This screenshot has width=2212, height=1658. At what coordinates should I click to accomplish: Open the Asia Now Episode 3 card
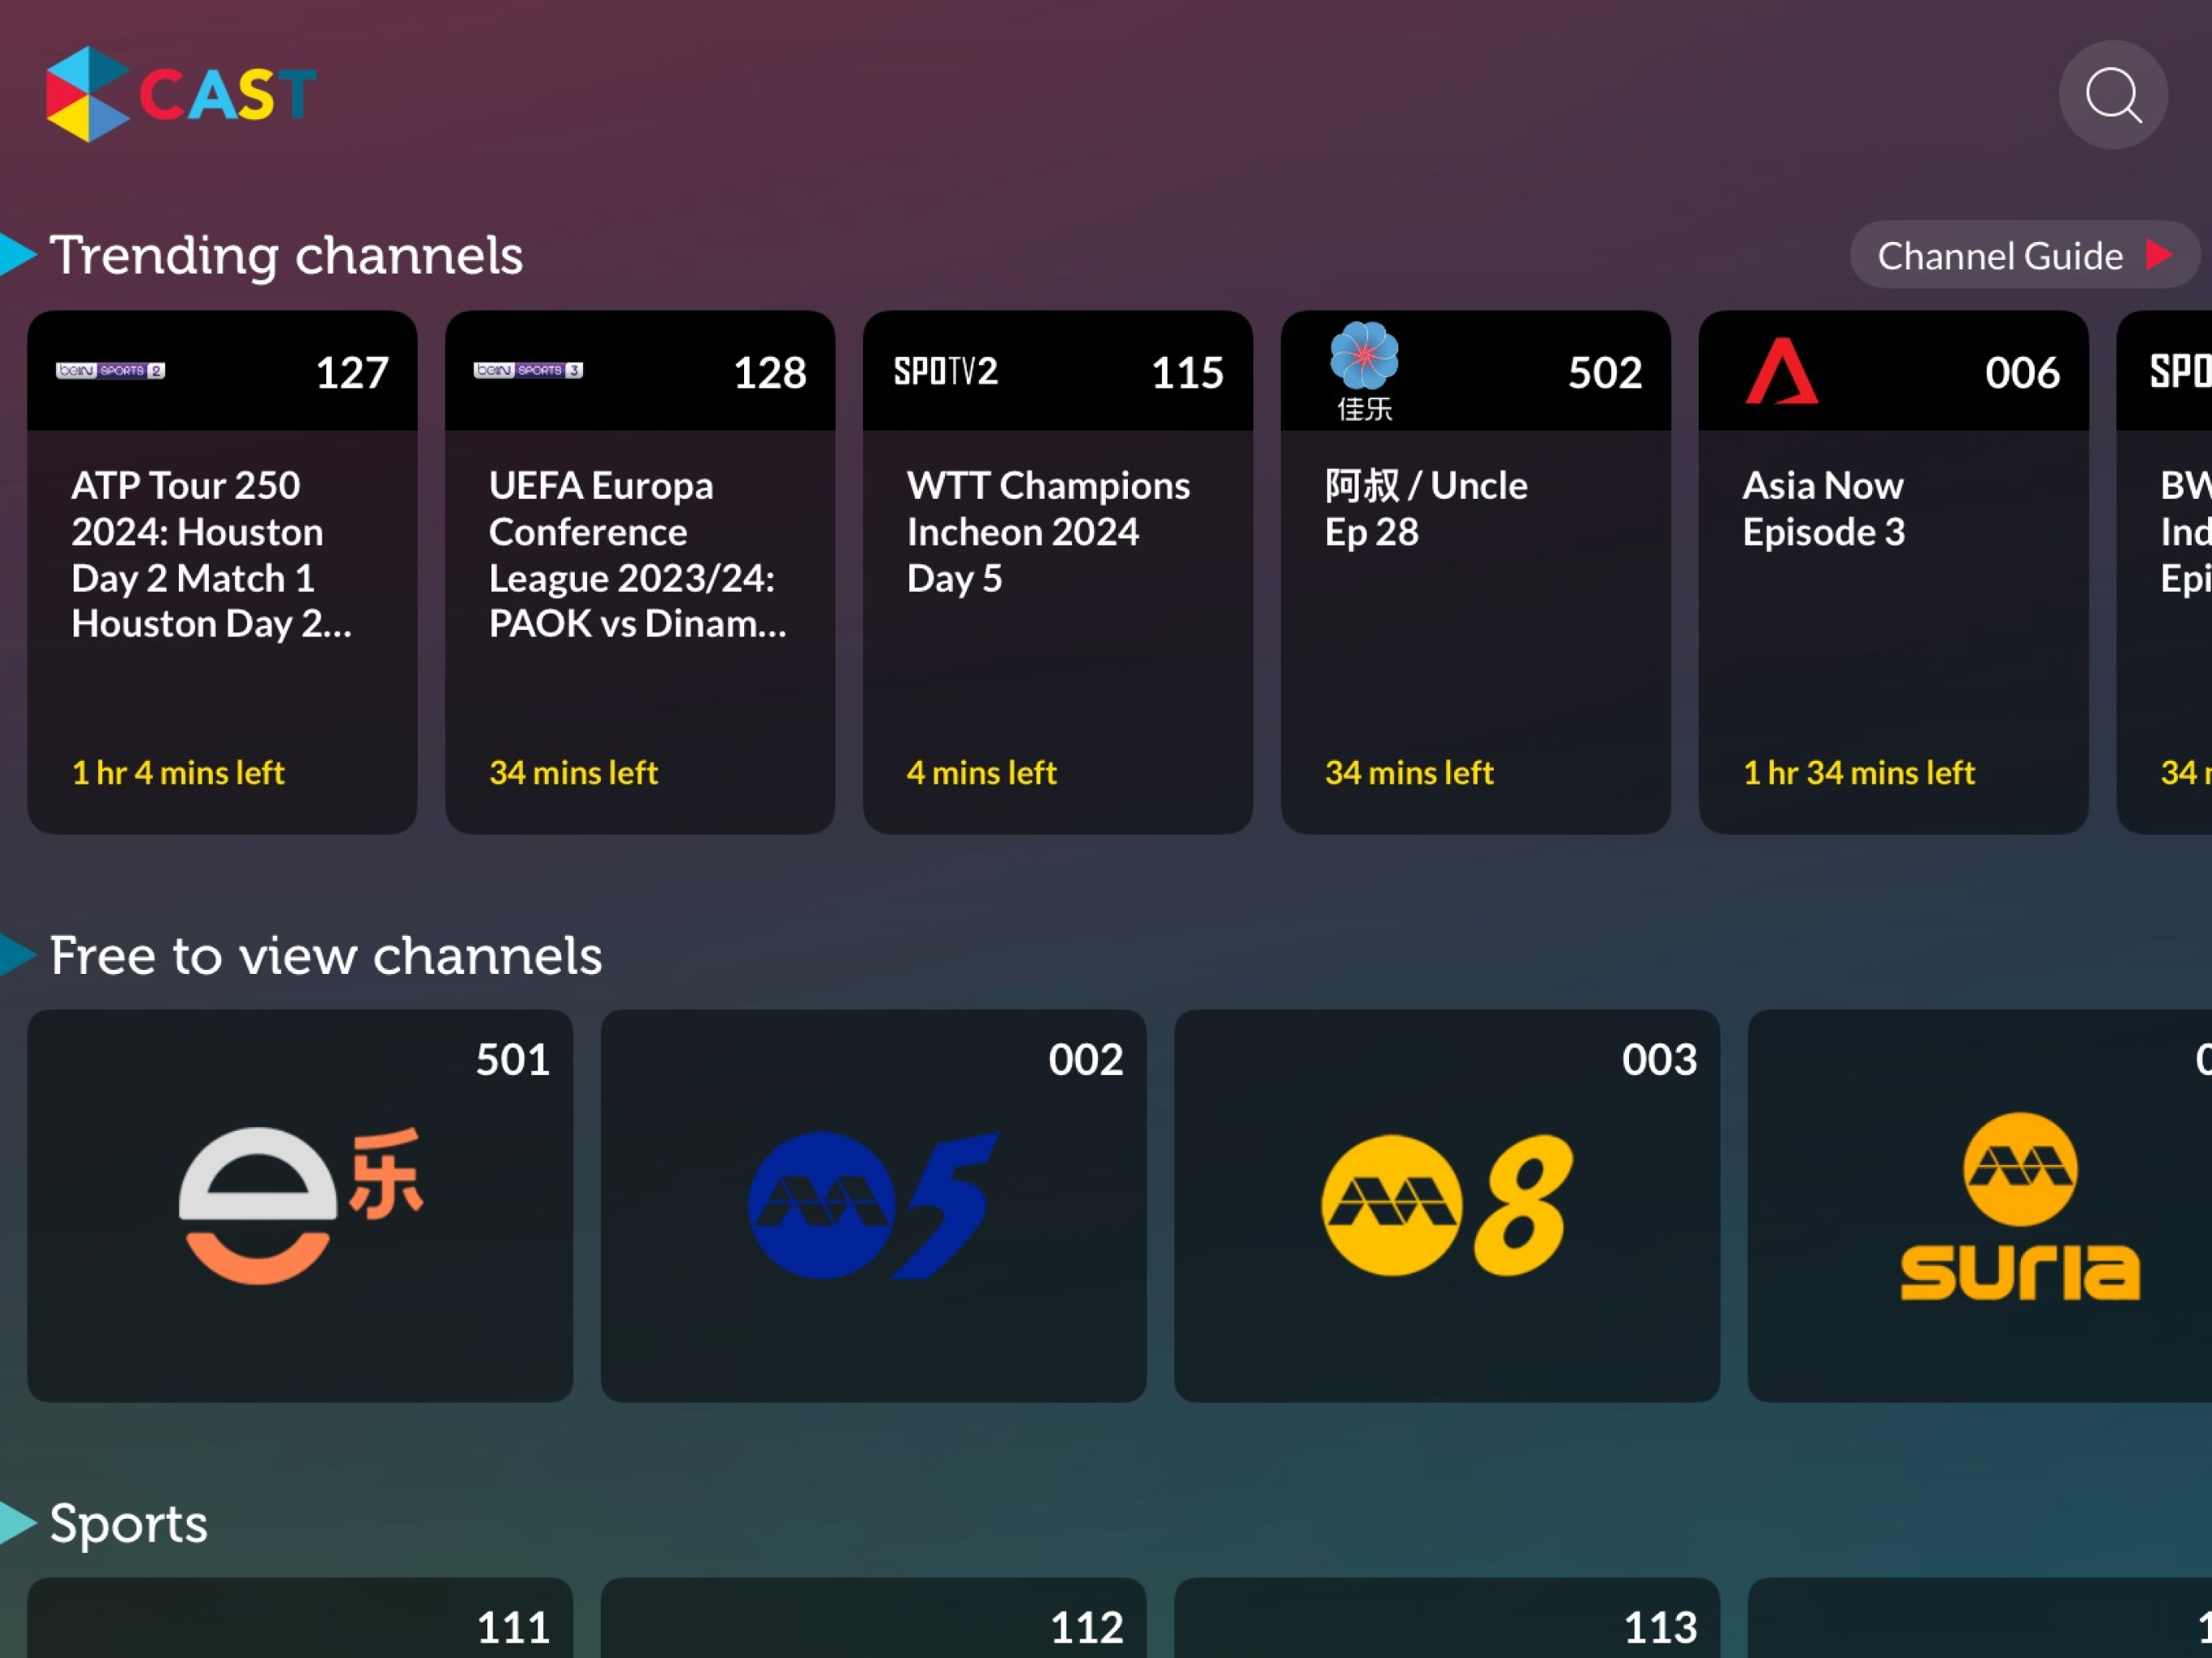(1894, 572)
